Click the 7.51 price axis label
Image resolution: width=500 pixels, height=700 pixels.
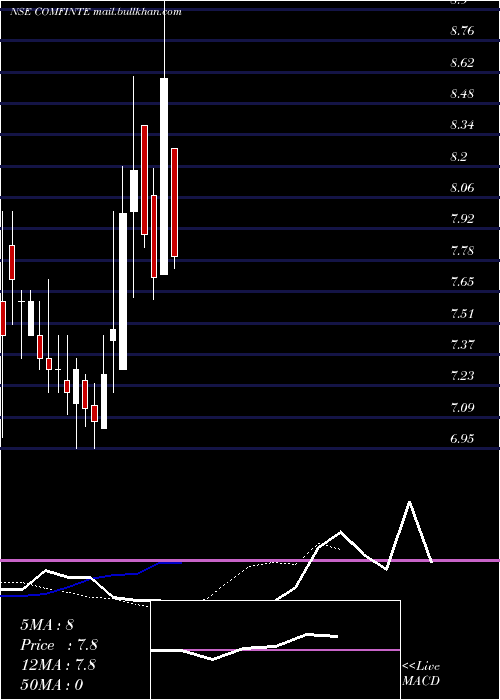pyautogui.click(x=462, y=313)
